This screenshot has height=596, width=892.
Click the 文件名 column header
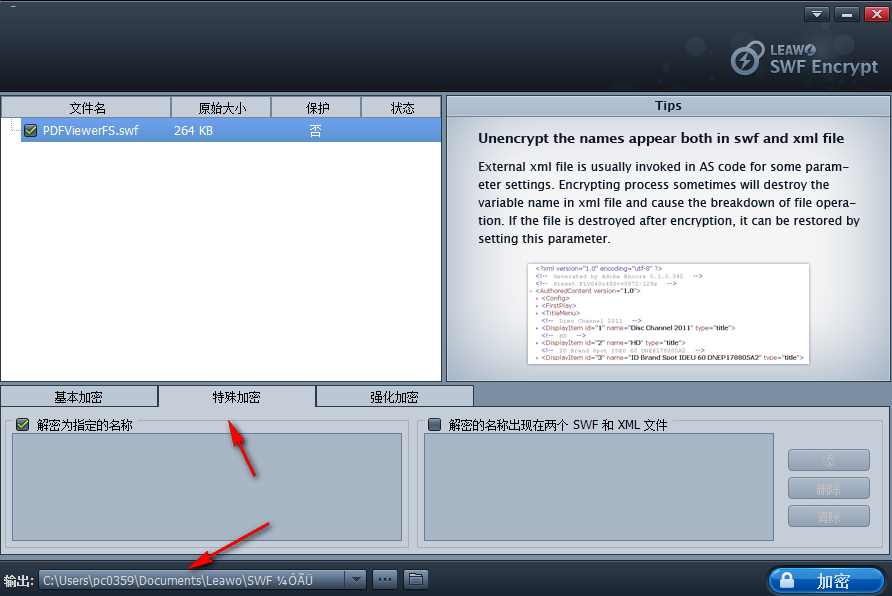[x=87, y=107]
